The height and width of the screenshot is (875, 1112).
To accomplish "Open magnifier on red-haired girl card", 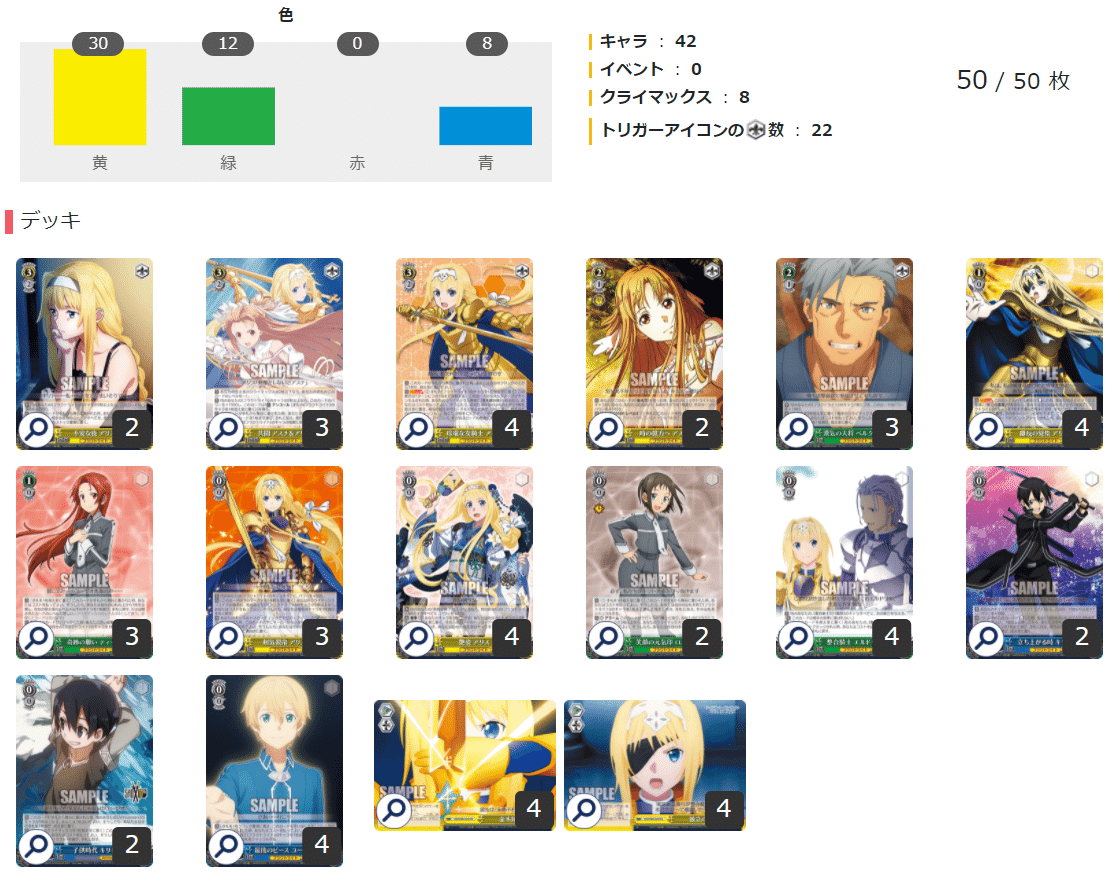I will pos(36,638).
